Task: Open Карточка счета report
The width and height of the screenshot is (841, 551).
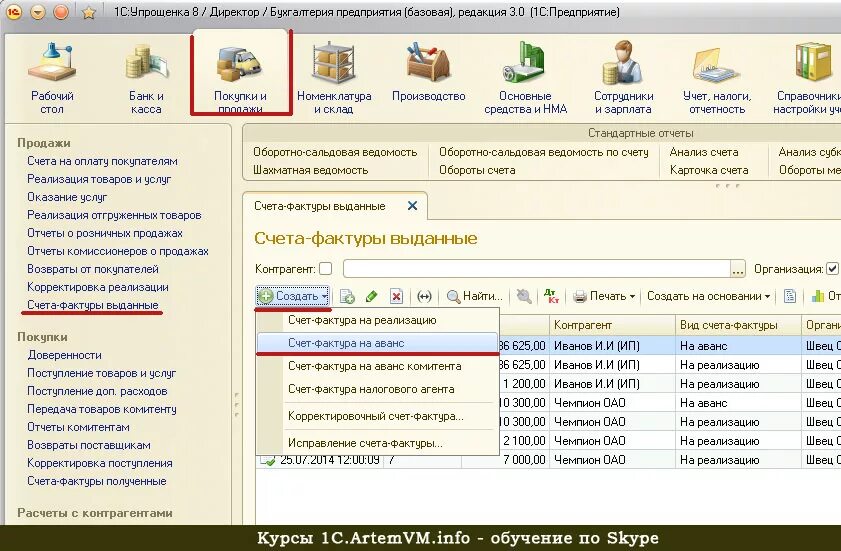Action: [709, 170]
